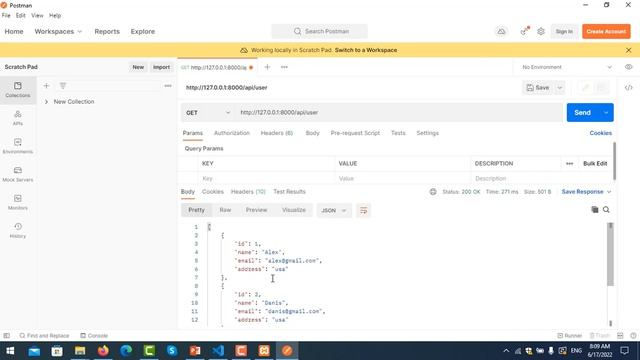Screen dimensions: 640x360
Task: Click the Switch to a Workspace link
Action: pyautogui.click(x=366, y=50)
